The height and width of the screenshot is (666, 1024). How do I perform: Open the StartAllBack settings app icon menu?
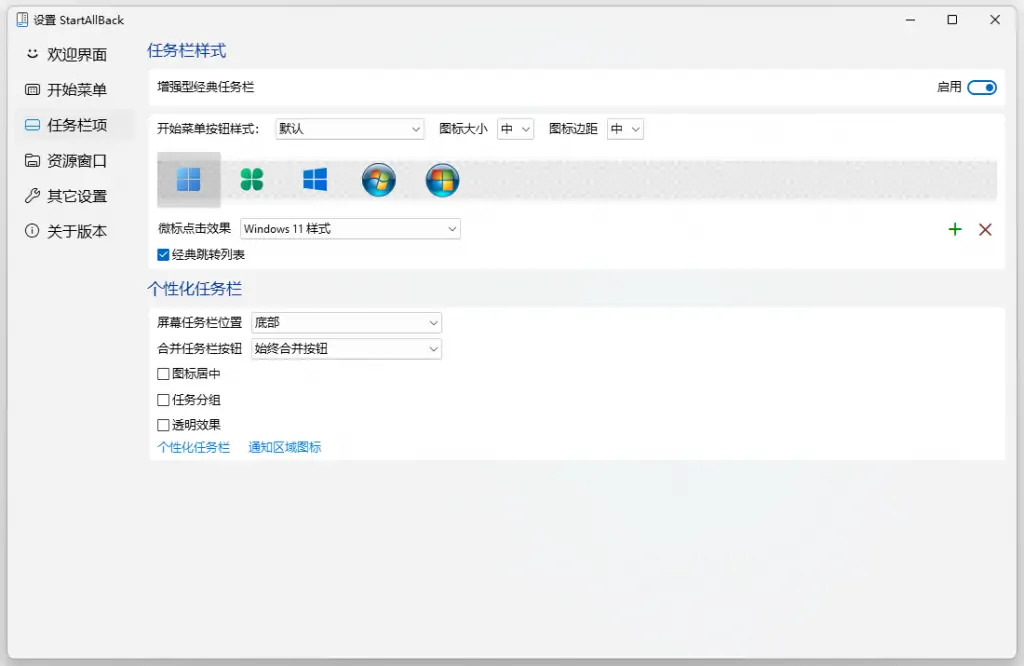21,19
